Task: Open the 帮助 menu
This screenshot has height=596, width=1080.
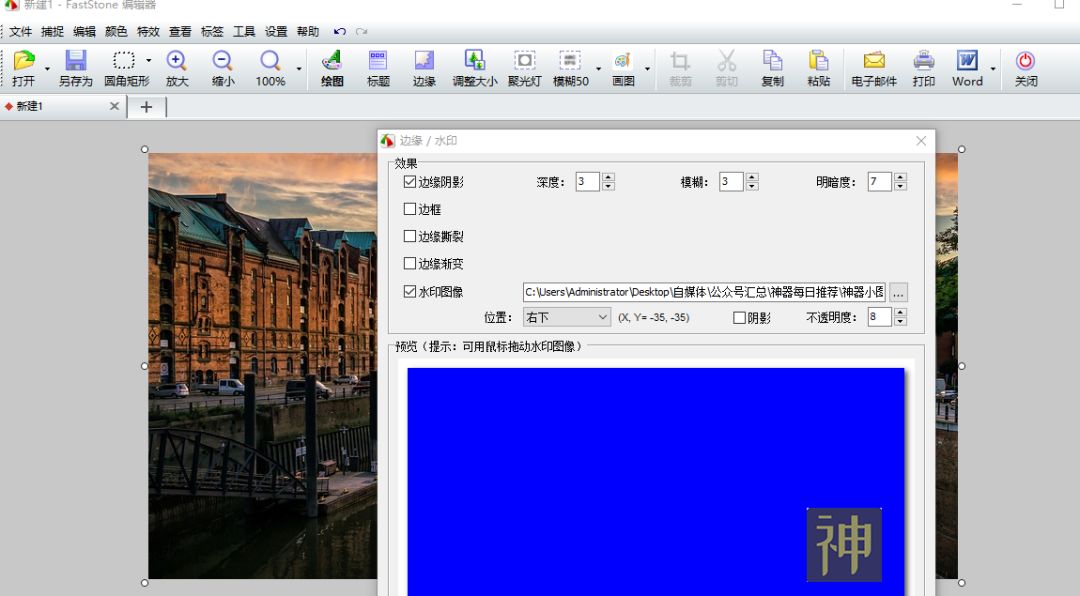Action: pyautogui.click(x=308, y=32)
